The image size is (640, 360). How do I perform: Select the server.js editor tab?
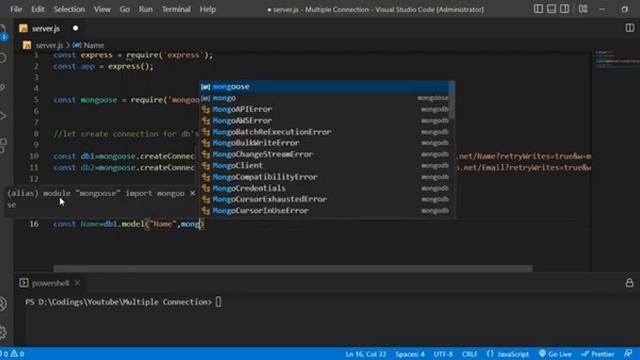tap(46, 29)
